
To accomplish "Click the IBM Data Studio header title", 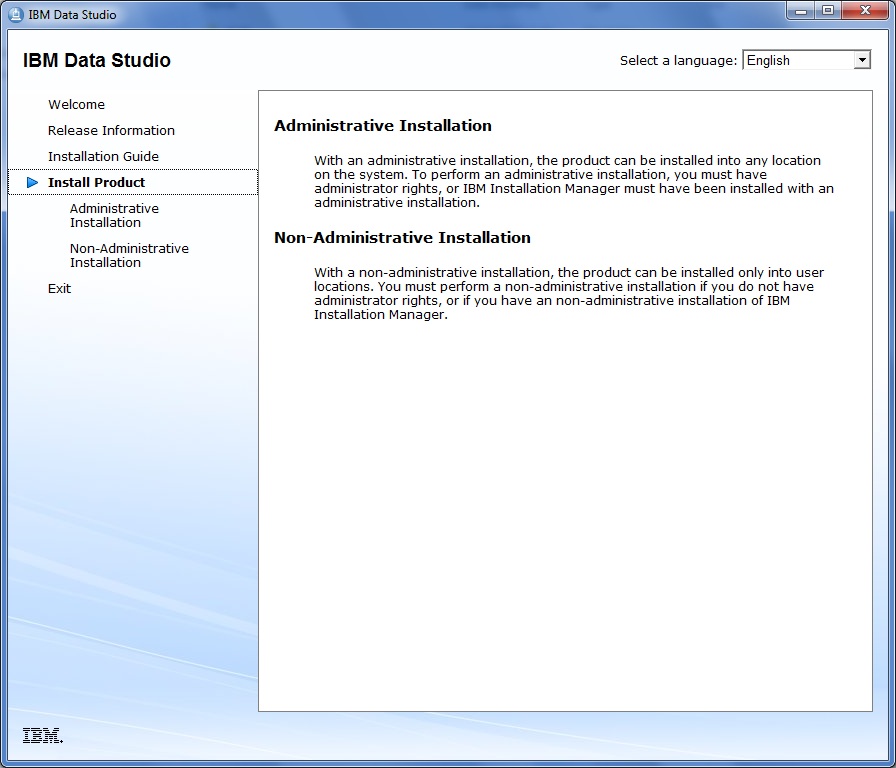I will [97, 60].
